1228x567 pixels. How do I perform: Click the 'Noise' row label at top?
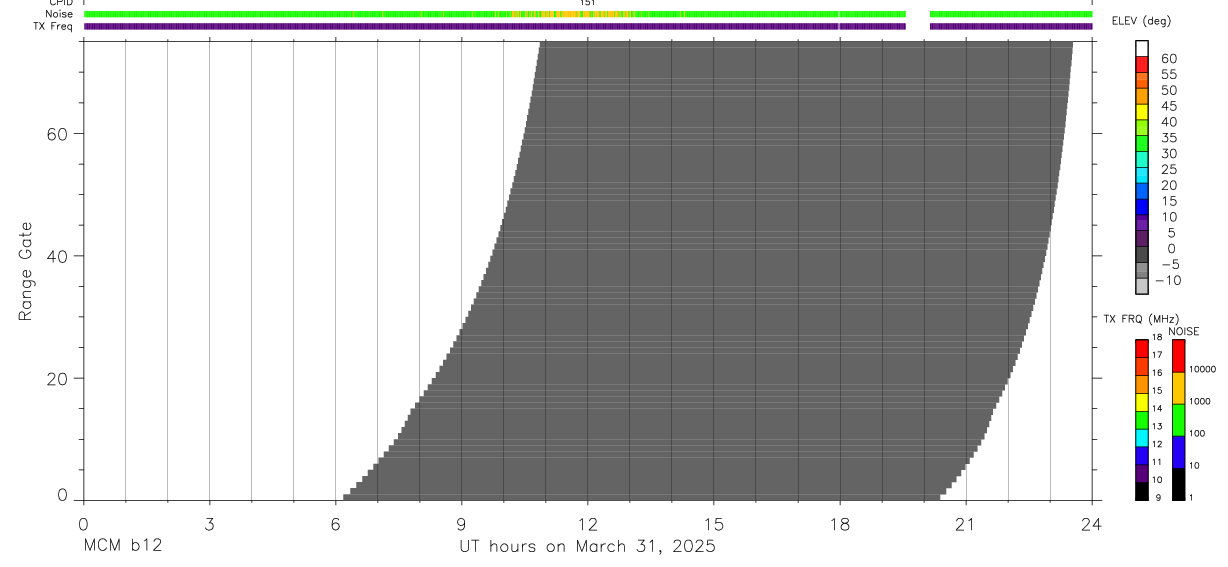60,14
